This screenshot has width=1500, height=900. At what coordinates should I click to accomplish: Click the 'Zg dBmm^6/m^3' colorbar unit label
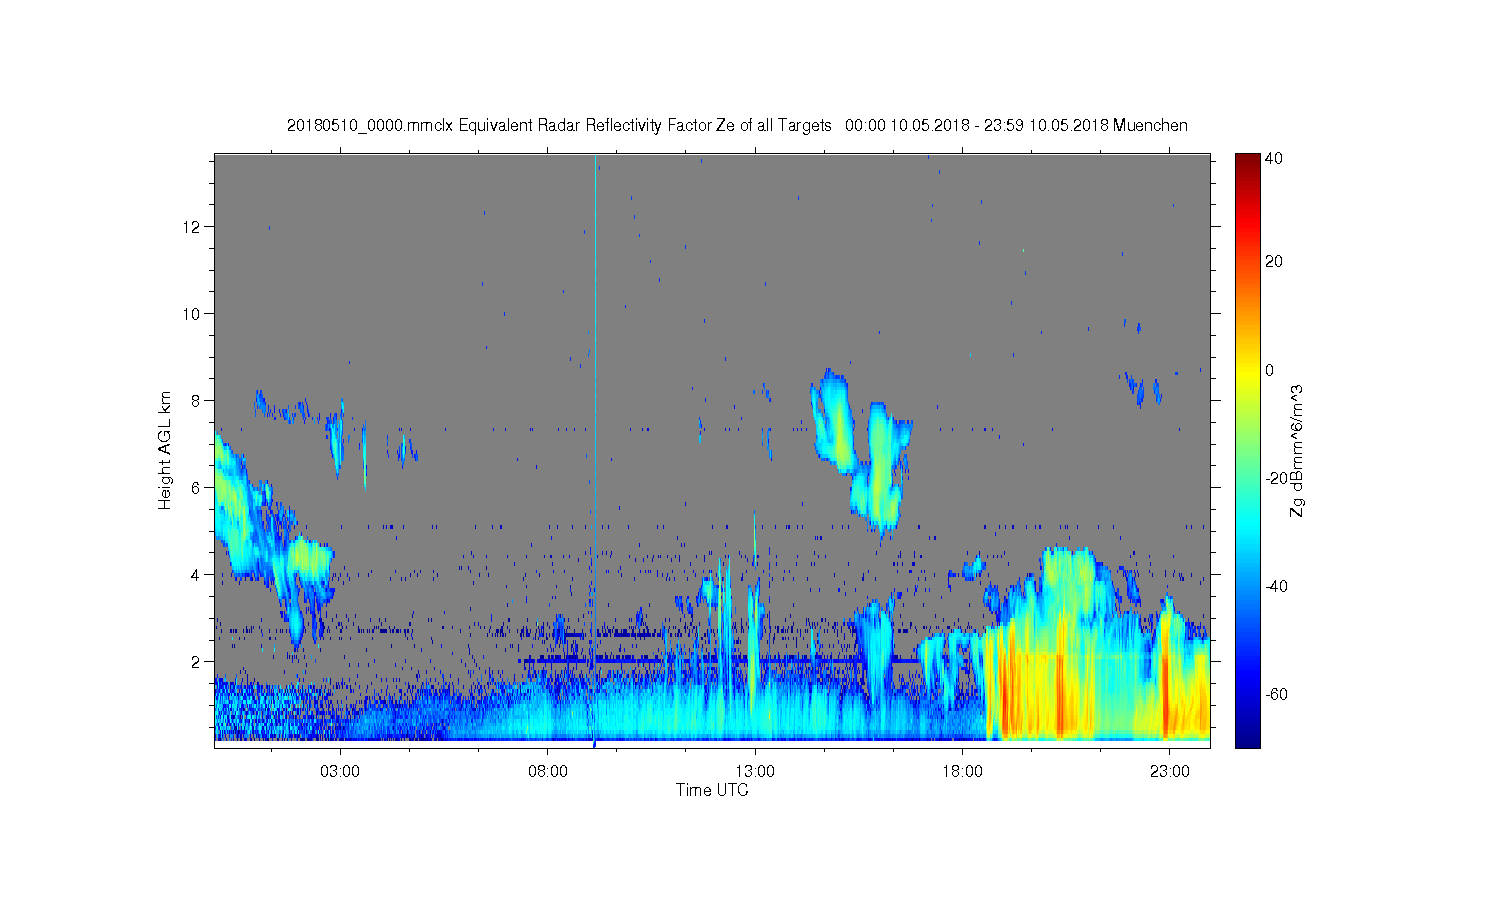point(1297,451)
